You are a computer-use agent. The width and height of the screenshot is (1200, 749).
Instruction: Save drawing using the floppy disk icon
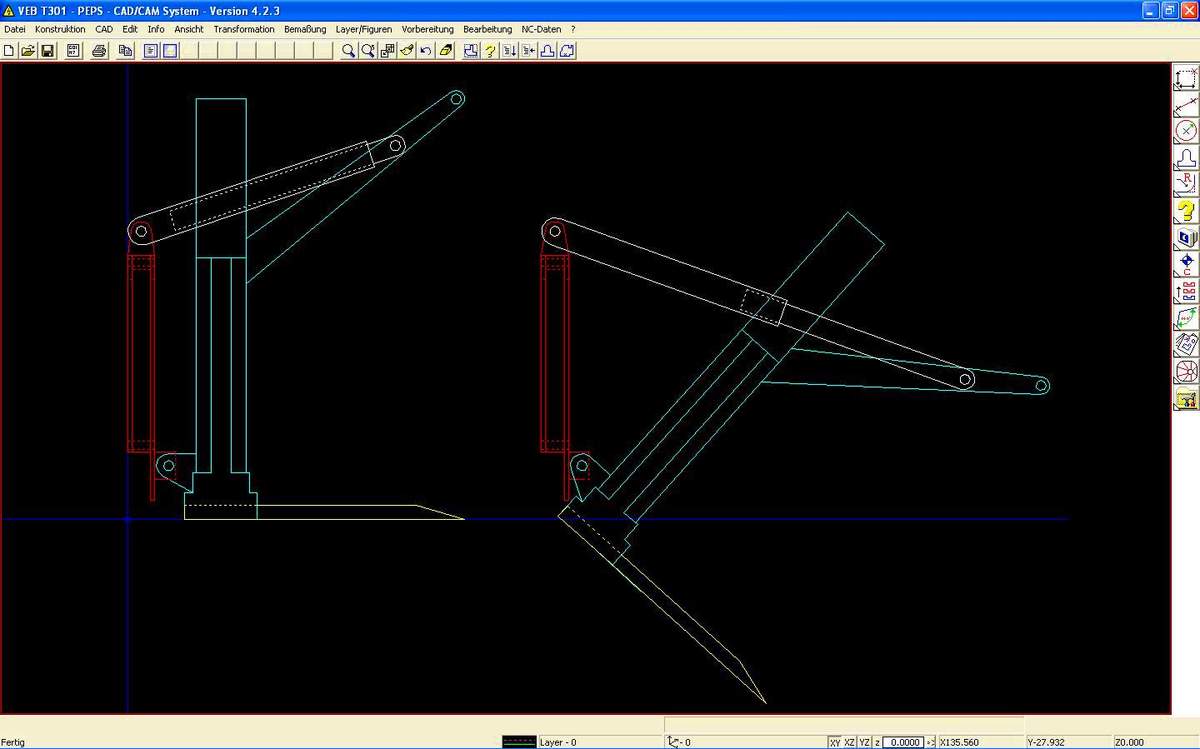(x=47, y=51)
